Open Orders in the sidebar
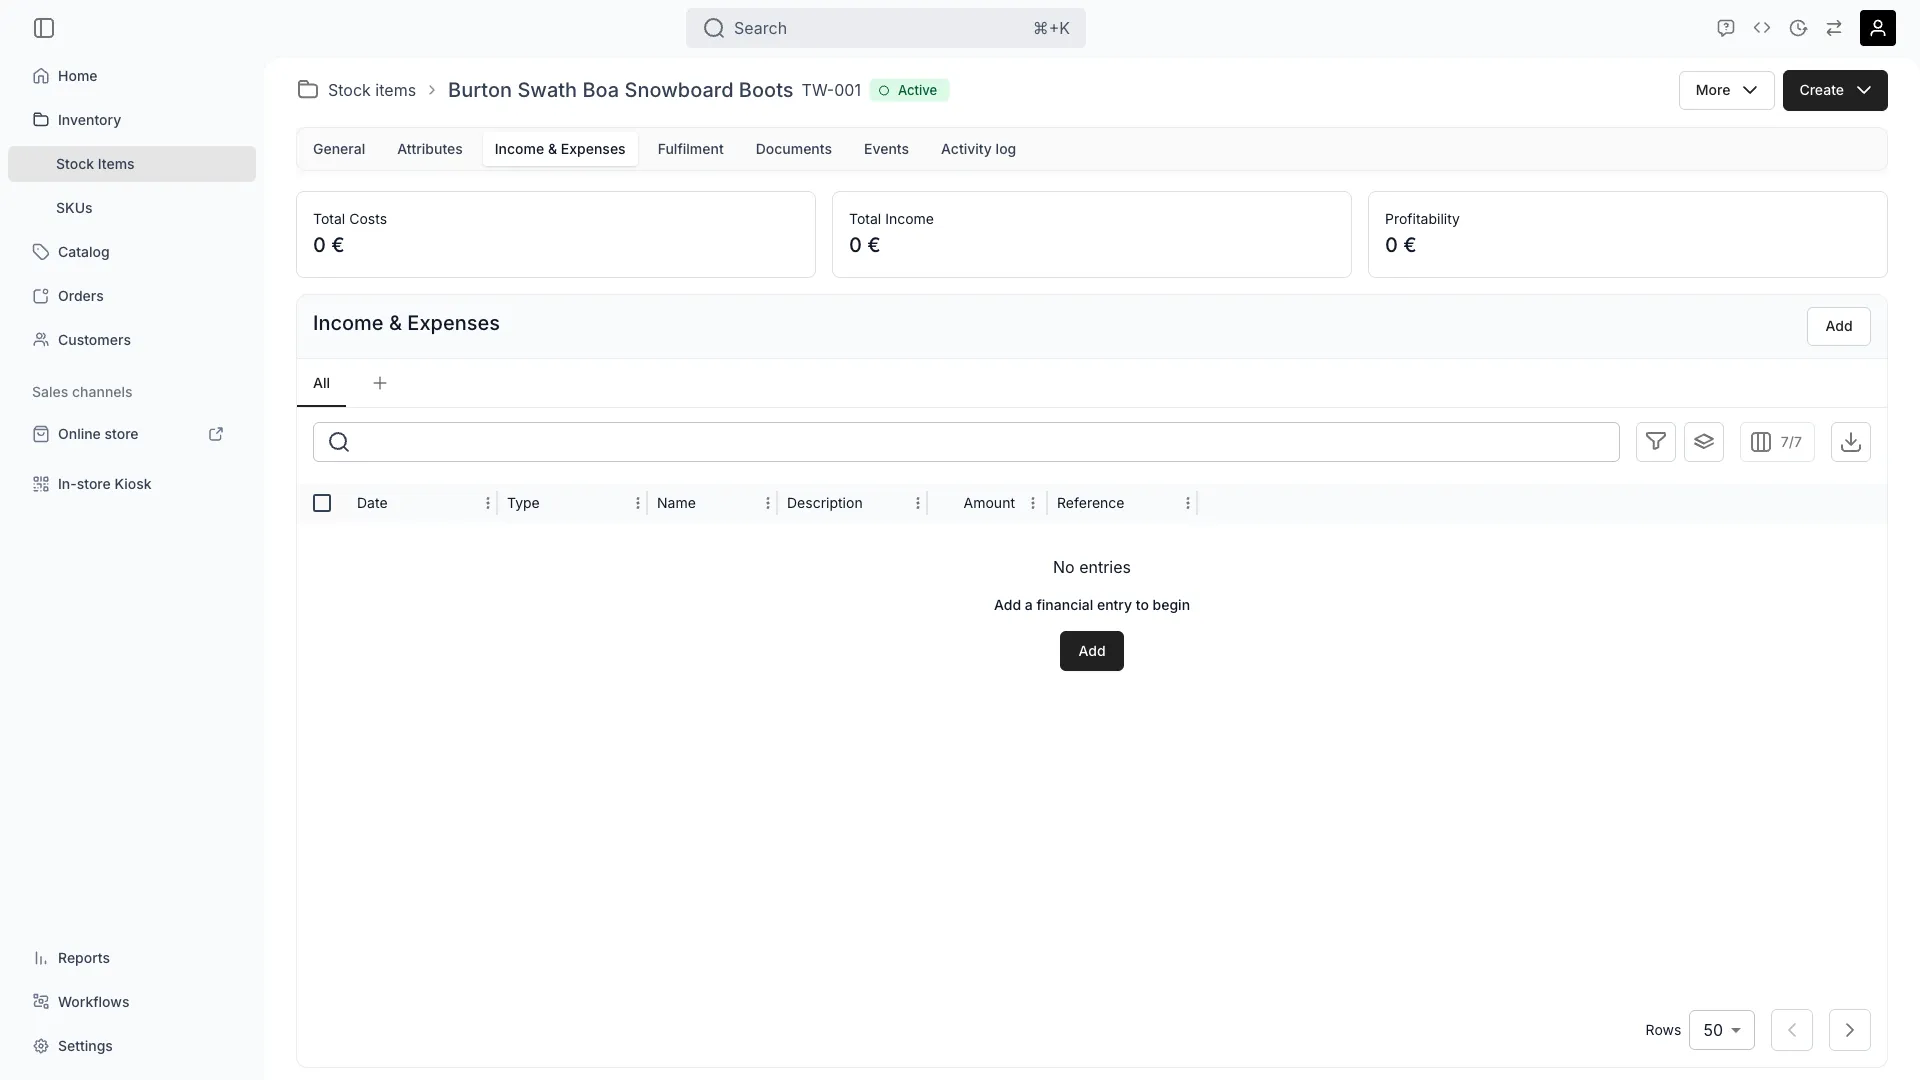Viewport: 1920px width, 1080px height. tap(132, 296)
